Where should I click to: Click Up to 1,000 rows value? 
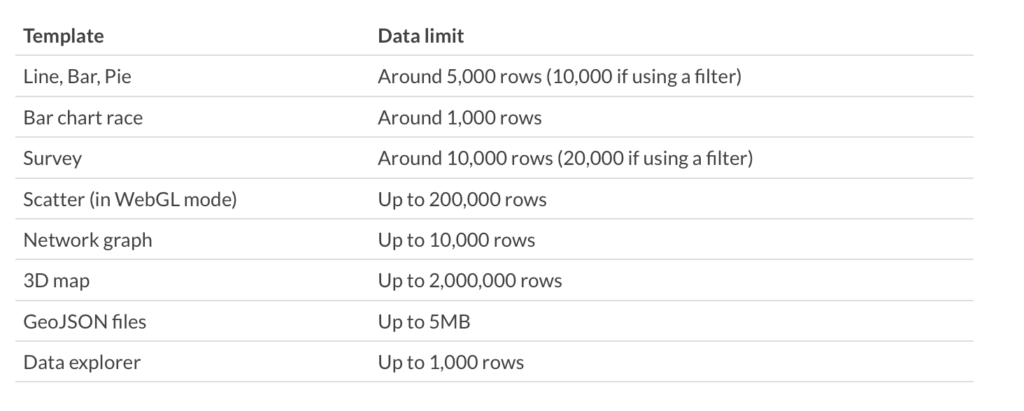click(451, 363)
